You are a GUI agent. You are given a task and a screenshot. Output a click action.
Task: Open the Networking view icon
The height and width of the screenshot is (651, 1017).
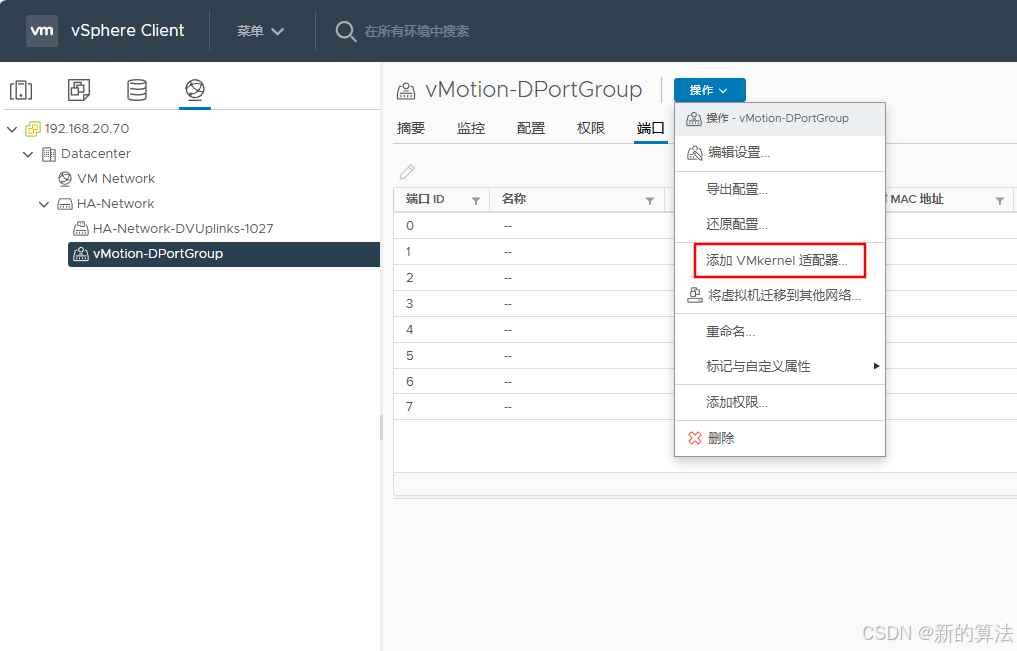coord(195,89)
